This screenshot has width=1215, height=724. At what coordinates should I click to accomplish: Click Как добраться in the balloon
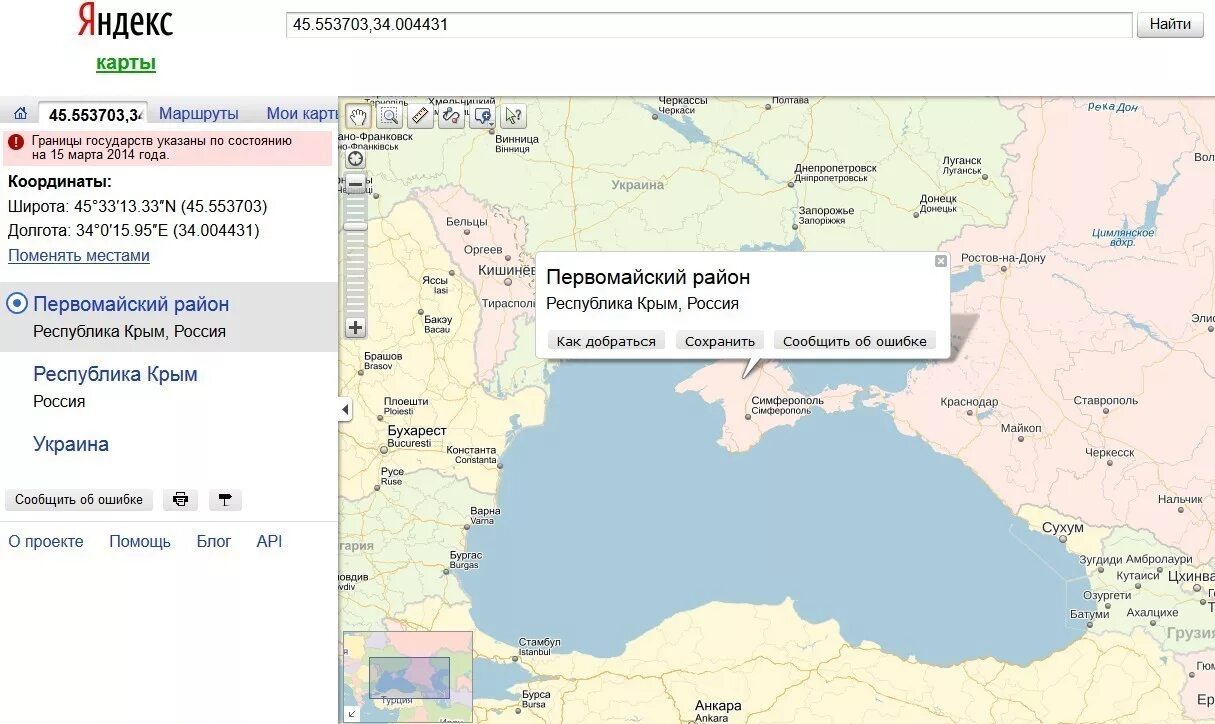pos(606,341)
